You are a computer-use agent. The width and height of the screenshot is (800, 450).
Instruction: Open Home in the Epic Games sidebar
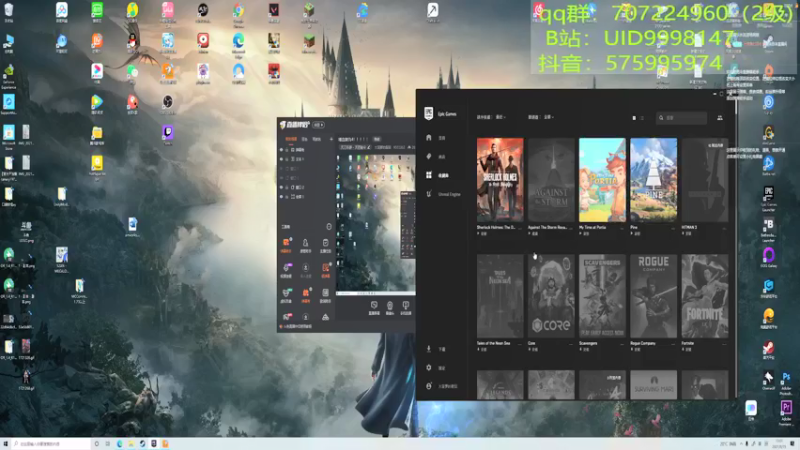[x=435, y=138]
